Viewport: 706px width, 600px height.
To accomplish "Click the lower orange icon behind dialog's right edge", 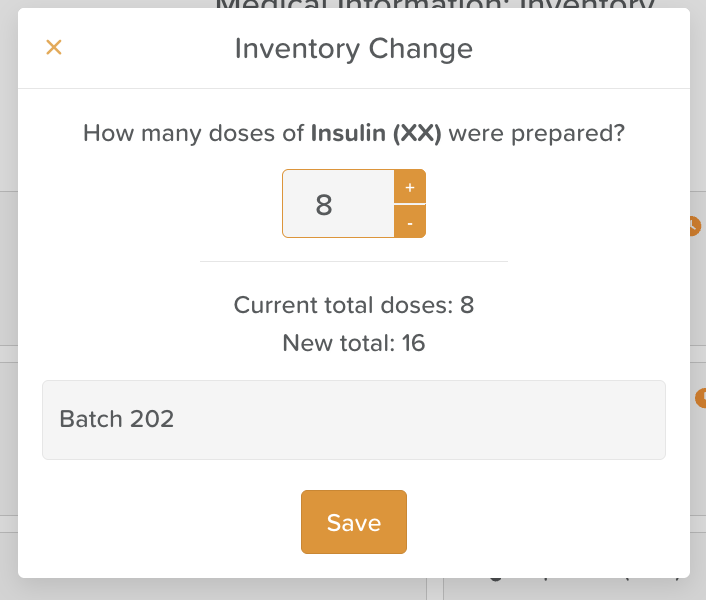I will click(x=699, y=397).
